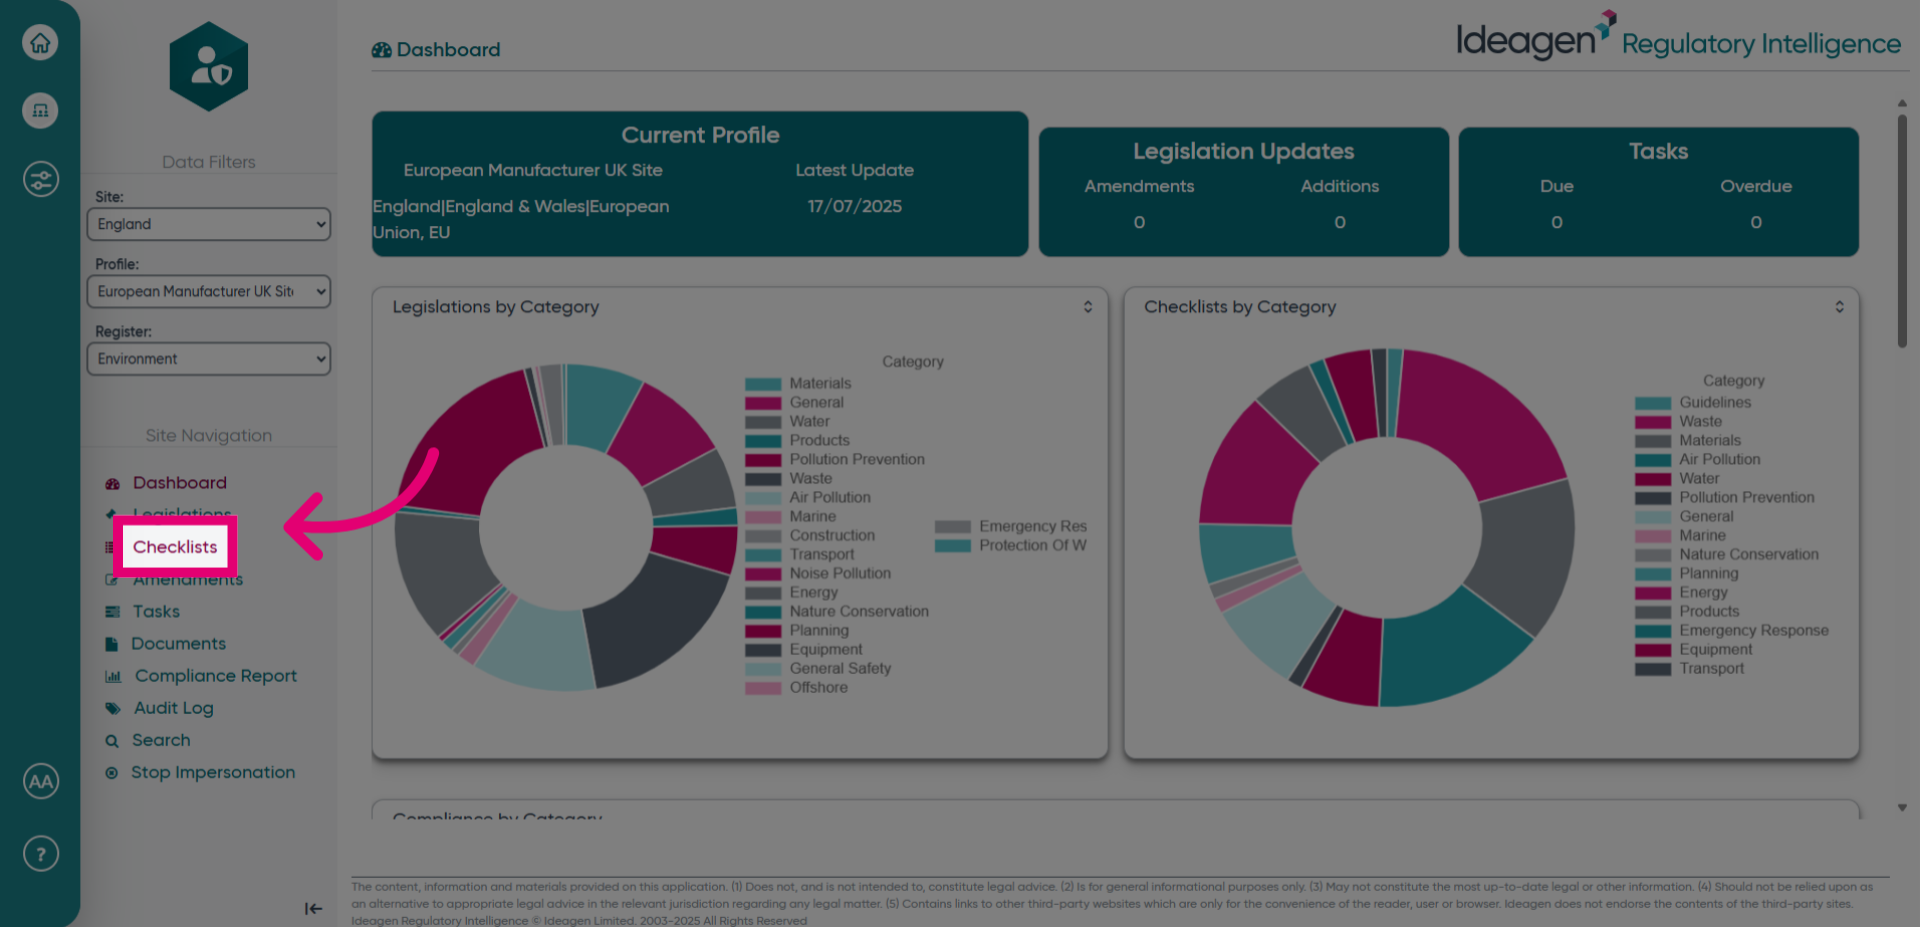The height and width of the screenshot is (927, 1920).
Task: Open Checklists in site navigation
Action: [175, 547]
